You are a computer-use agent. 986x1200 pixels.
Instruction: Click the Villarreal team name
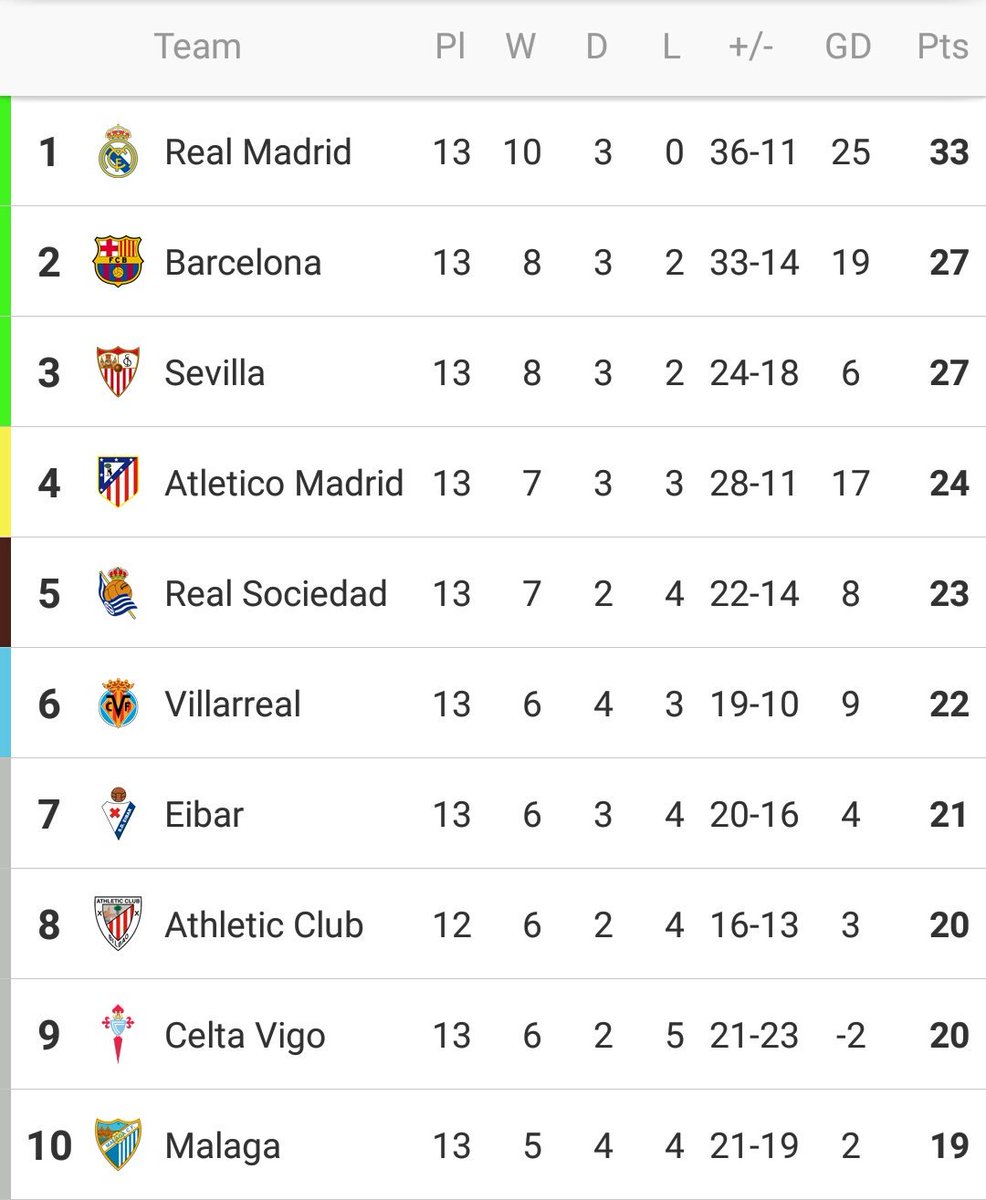click(x=233, y=704)
